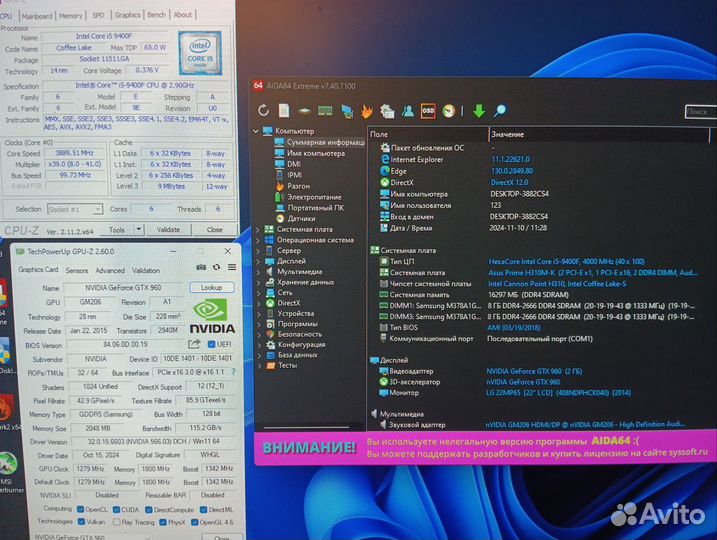
Task: Expand the Мультимедиа tree node
Action: (258, 272)
